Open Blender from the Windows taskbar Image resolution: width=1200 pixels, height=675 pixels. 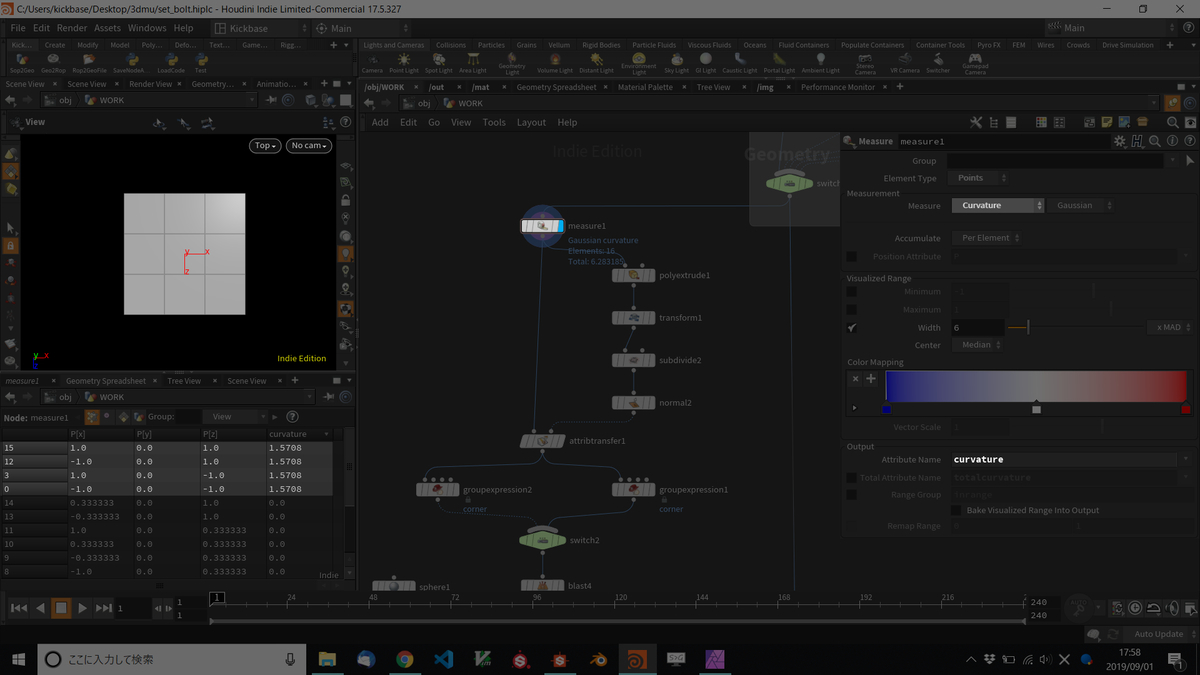[597, 660]
